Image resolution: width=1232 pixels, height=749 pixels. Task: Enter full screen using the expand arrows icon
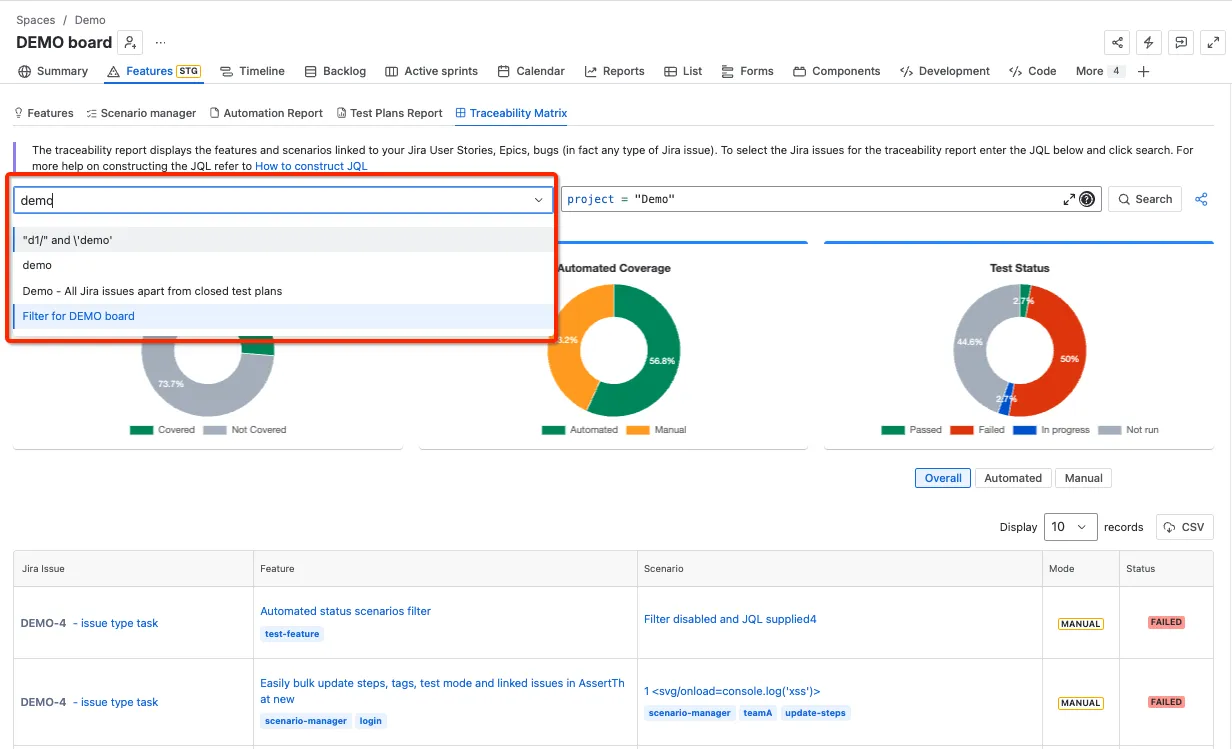point(1213,42)
